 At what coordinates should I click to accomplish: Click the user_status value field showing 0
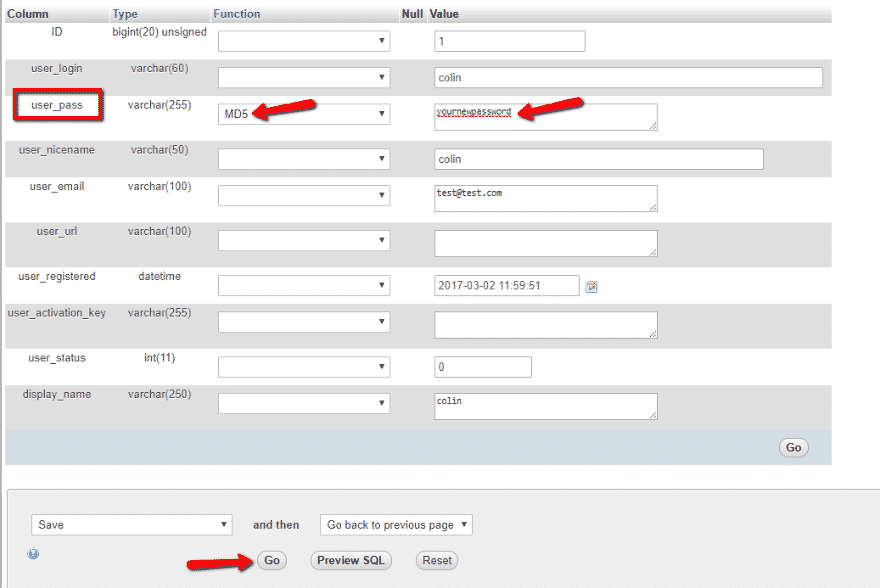[x=483, y=366]
